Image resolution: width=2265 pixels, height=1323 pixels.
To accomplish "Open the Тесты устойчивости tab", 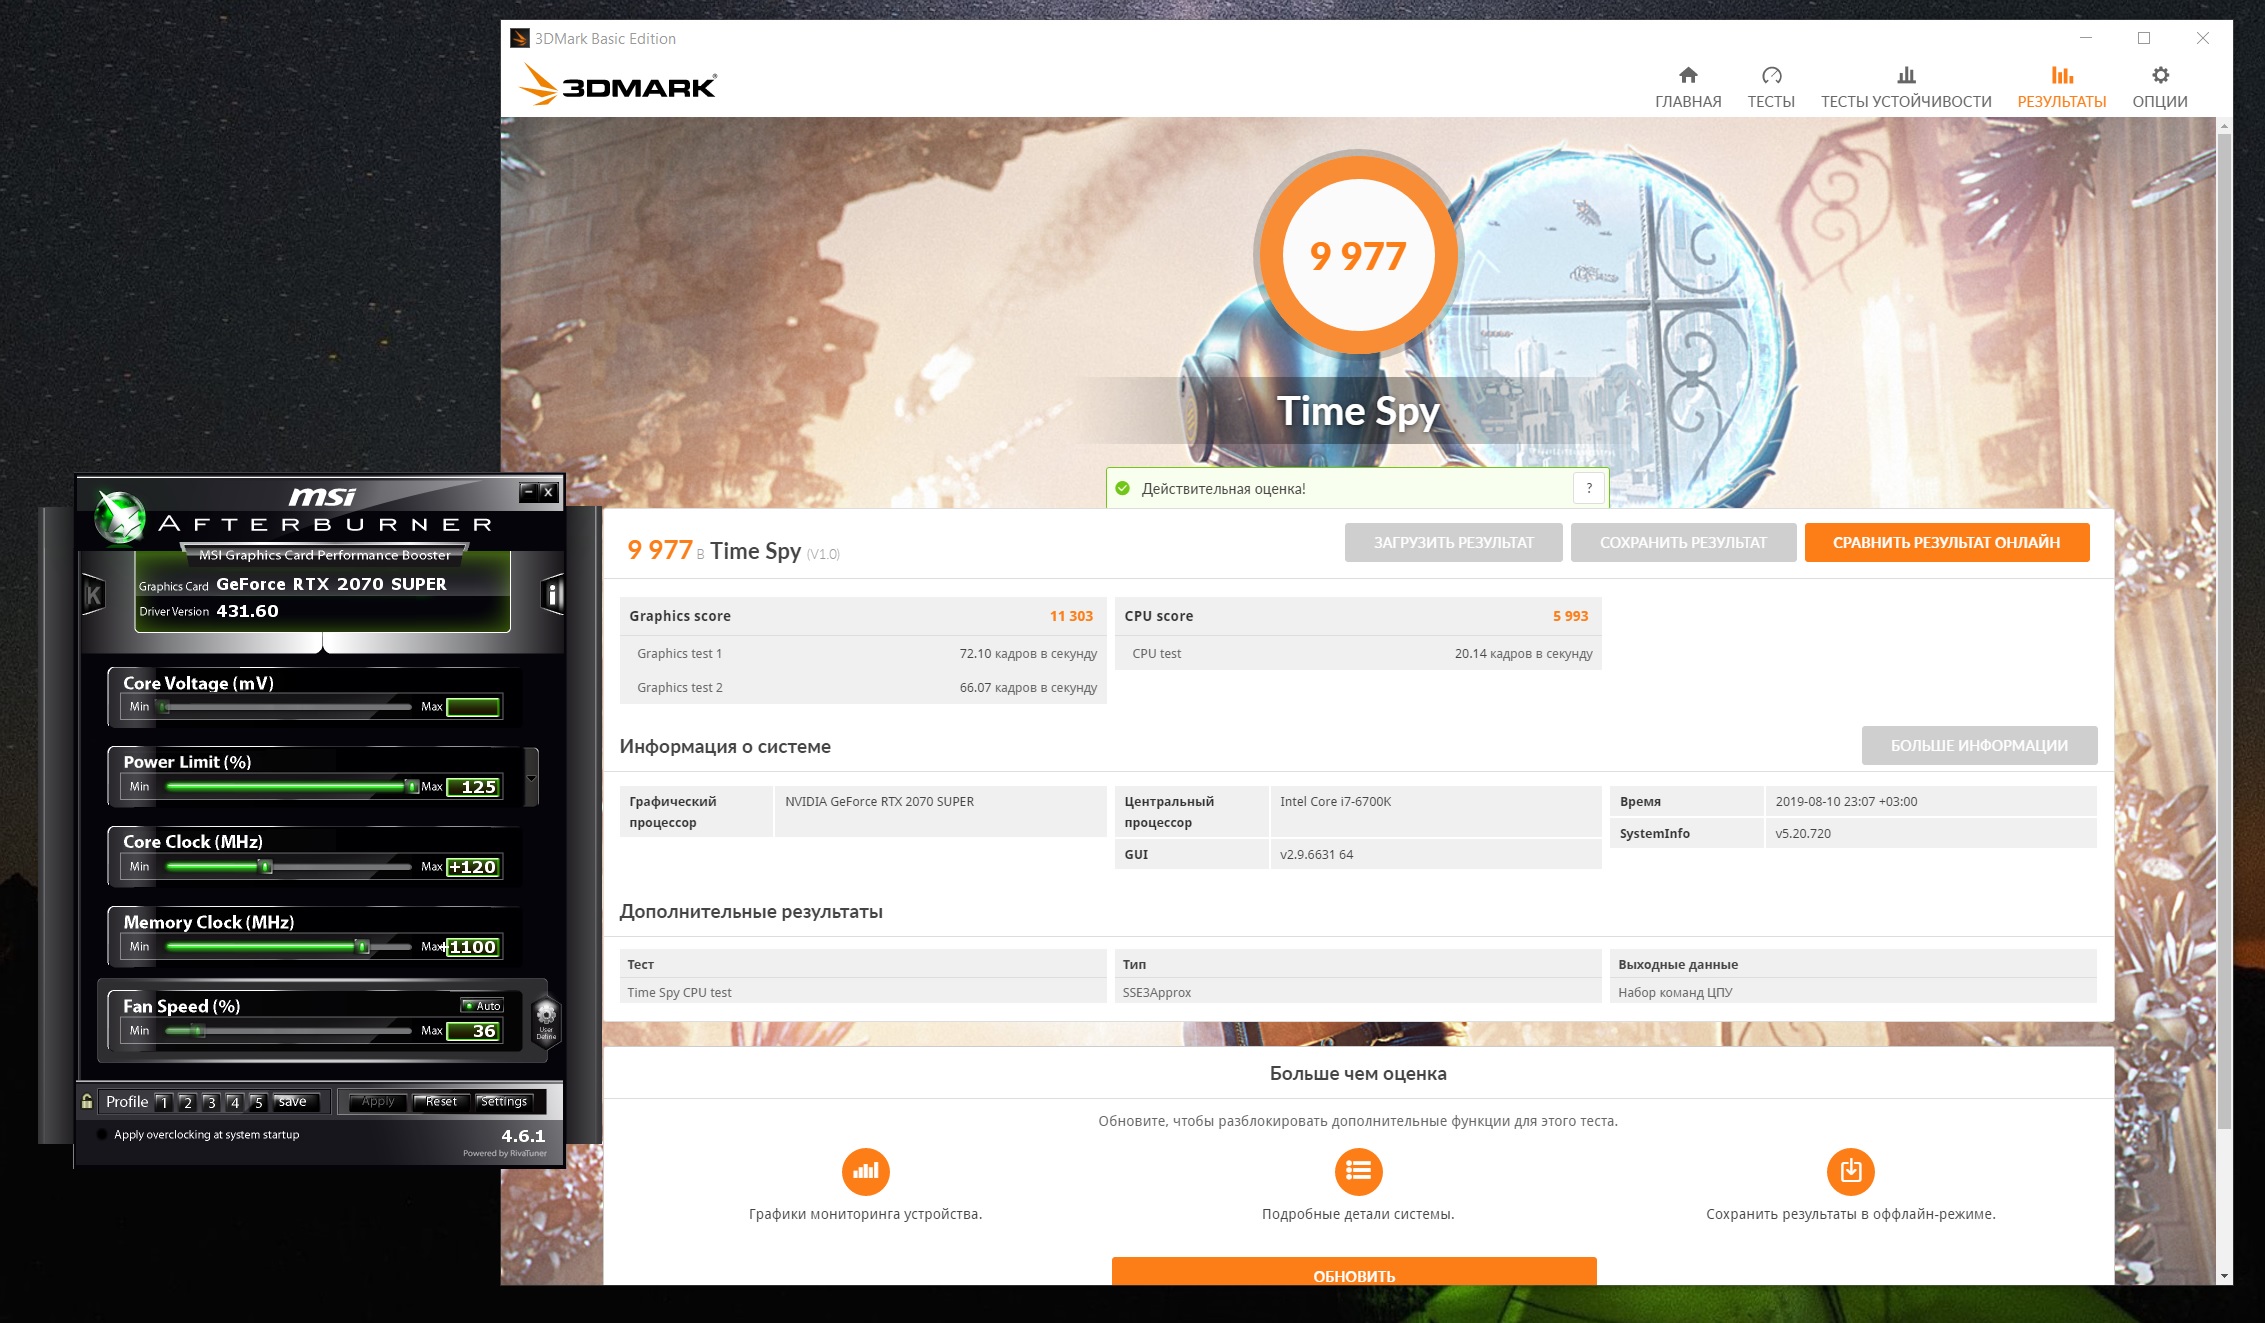I will pyautogui.click(x=1905, y=87).
